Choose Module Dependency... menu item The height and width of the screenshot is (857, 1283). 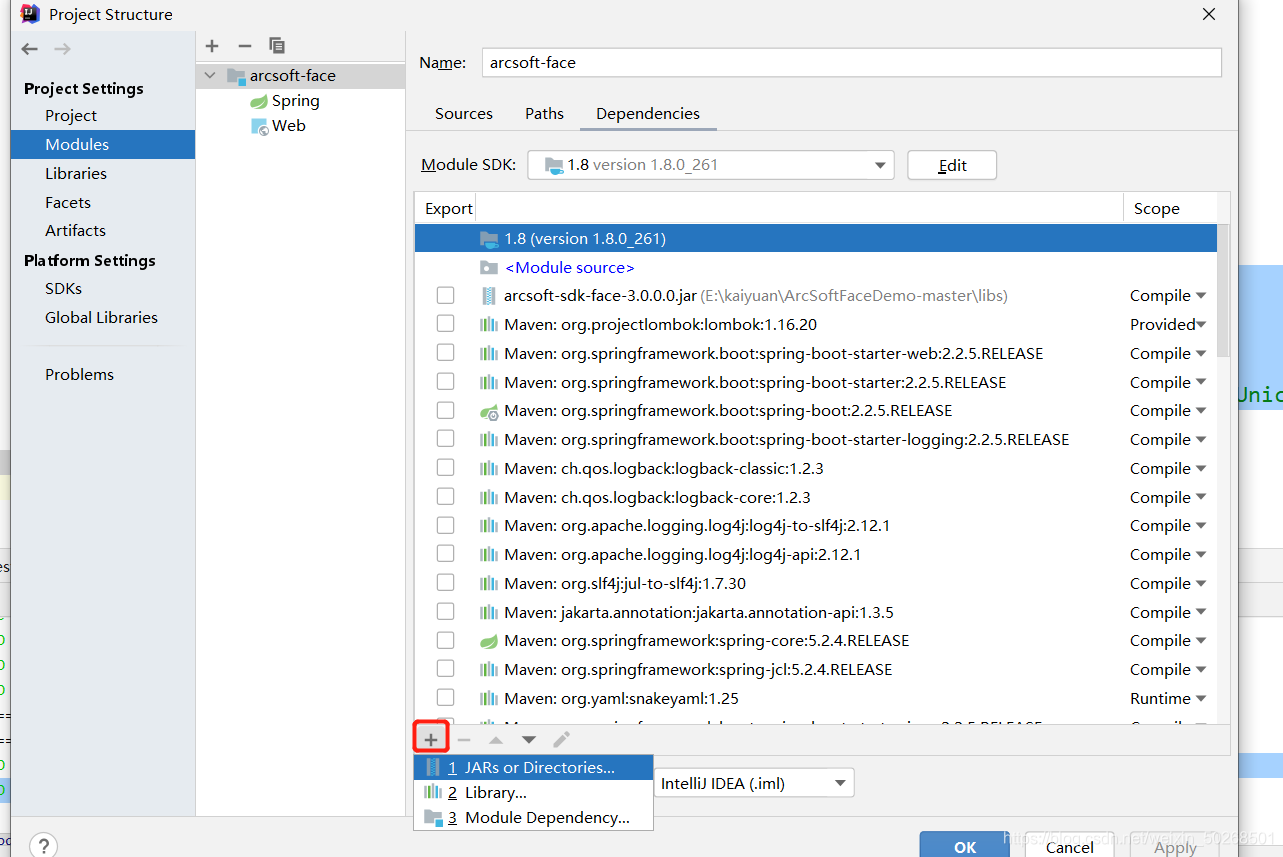point(534,818)
